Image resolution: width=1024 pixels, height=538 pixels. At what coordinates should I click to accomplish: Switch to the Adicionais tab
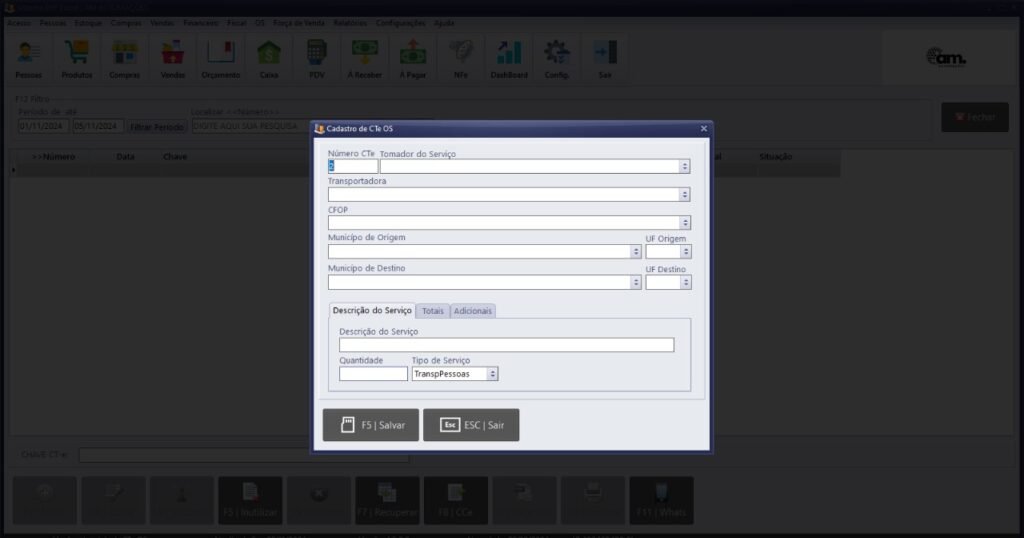(473, 311)
